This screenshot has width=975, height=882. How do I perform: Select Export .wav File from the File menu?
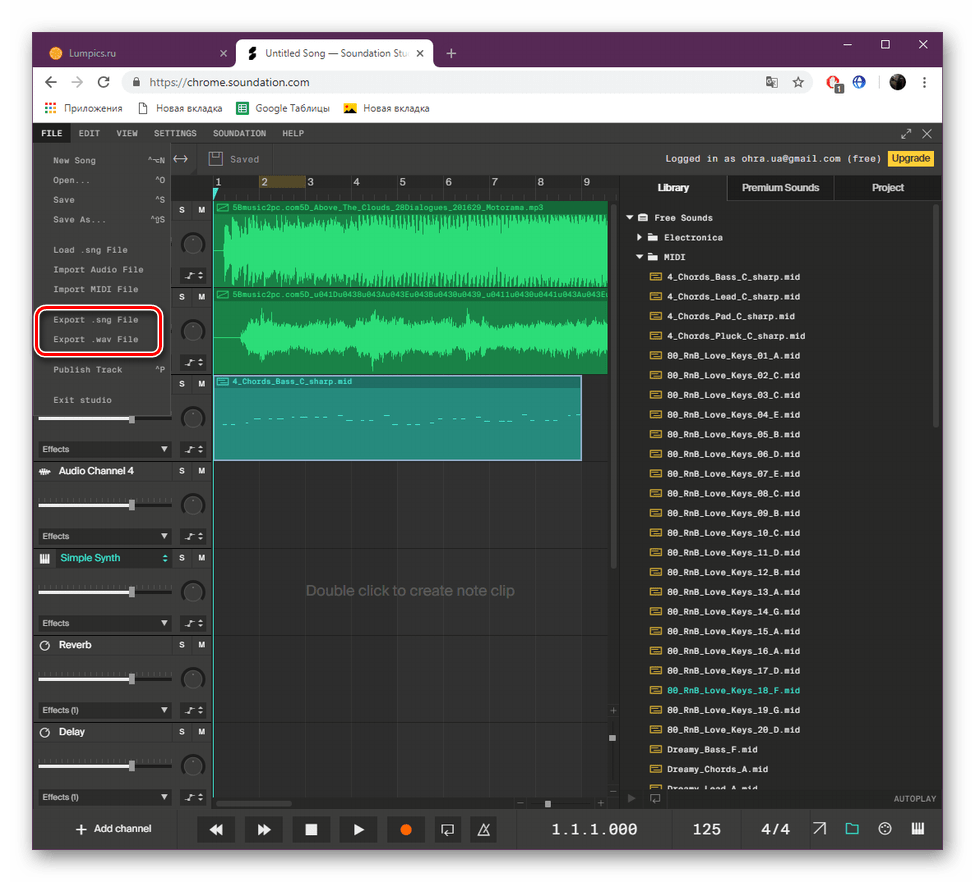point(97,339)
